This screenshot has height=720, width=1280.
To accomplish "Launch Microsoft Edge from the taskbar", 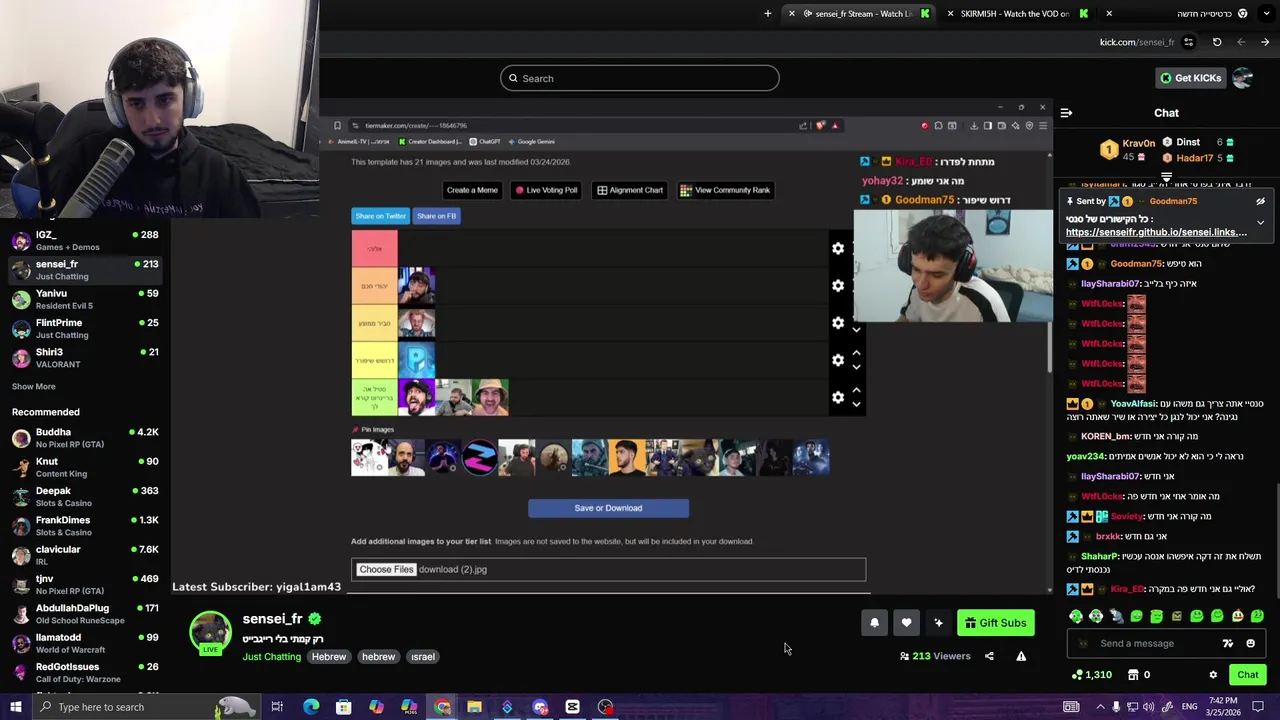I will [311, 707].
